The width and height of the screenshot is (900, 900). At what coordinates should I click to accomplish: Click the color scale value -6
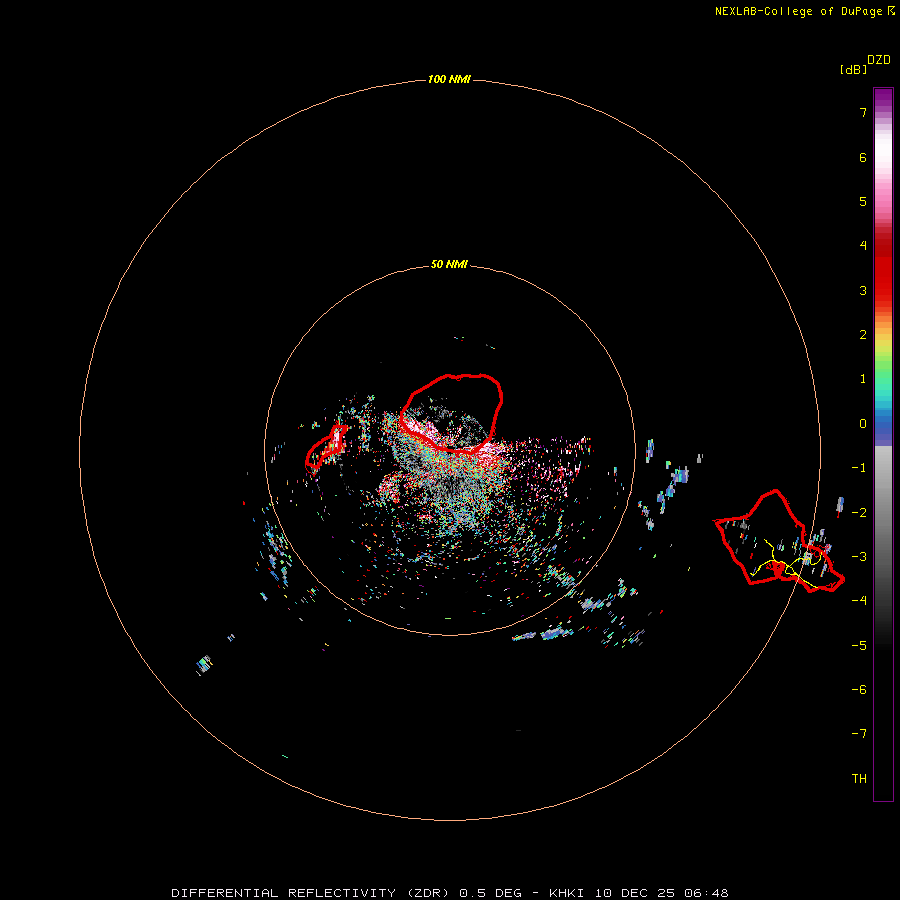pyautogui.click(x=859, y=690)
